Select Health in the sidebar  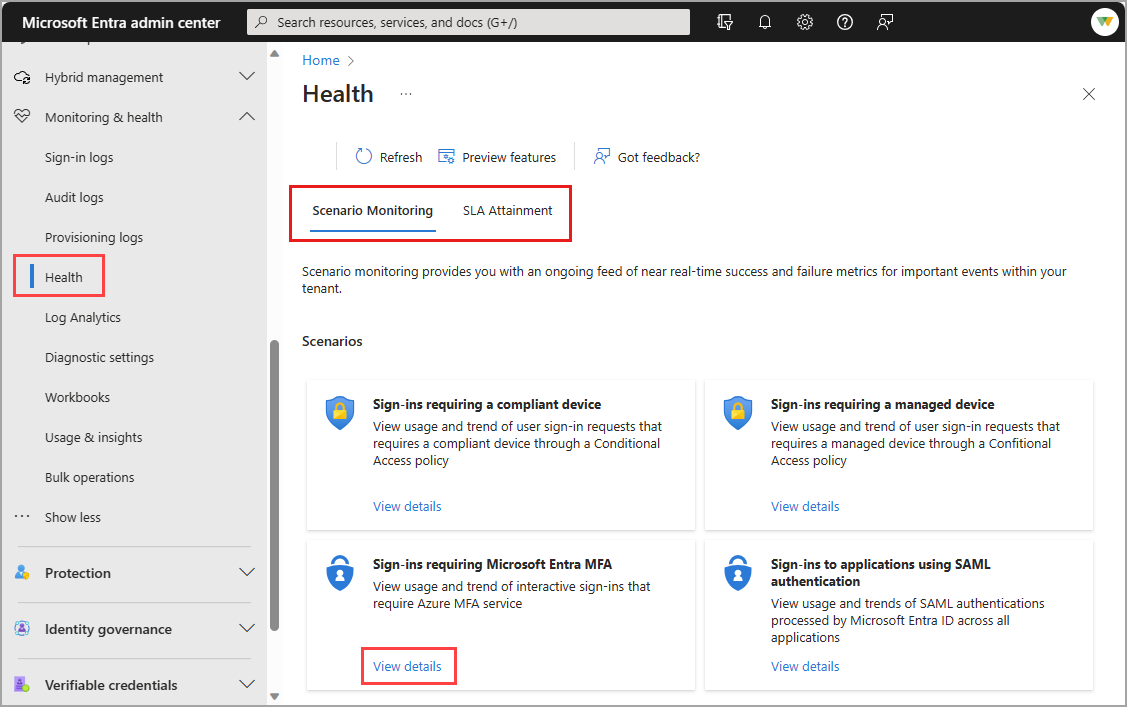63,277
